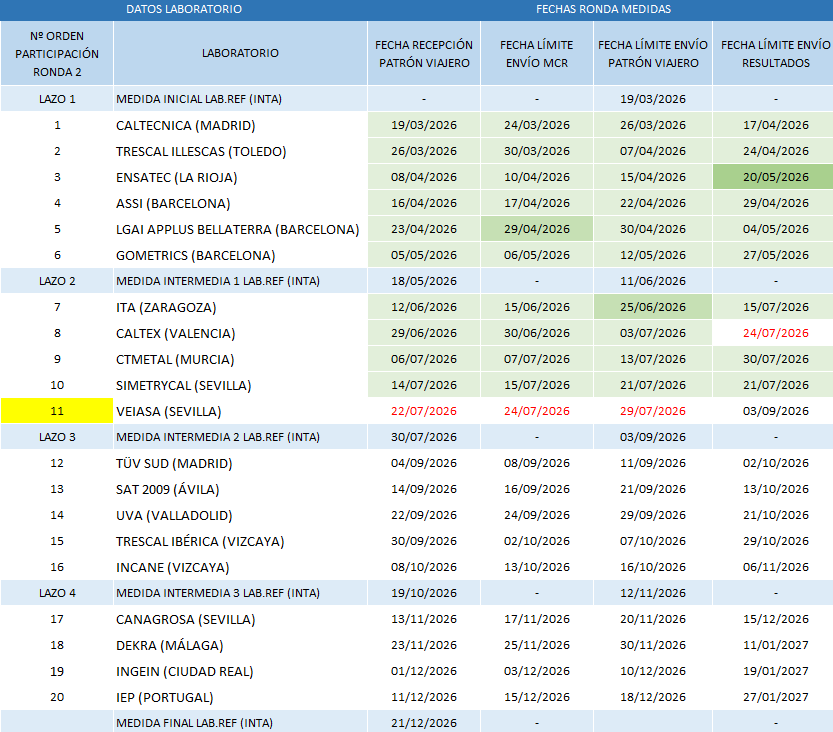833x732 pixels.
Task: Click FECHA LÍMITE ENVÍO MCR column header
Action: pyautogui.click(x=537, y=54)
